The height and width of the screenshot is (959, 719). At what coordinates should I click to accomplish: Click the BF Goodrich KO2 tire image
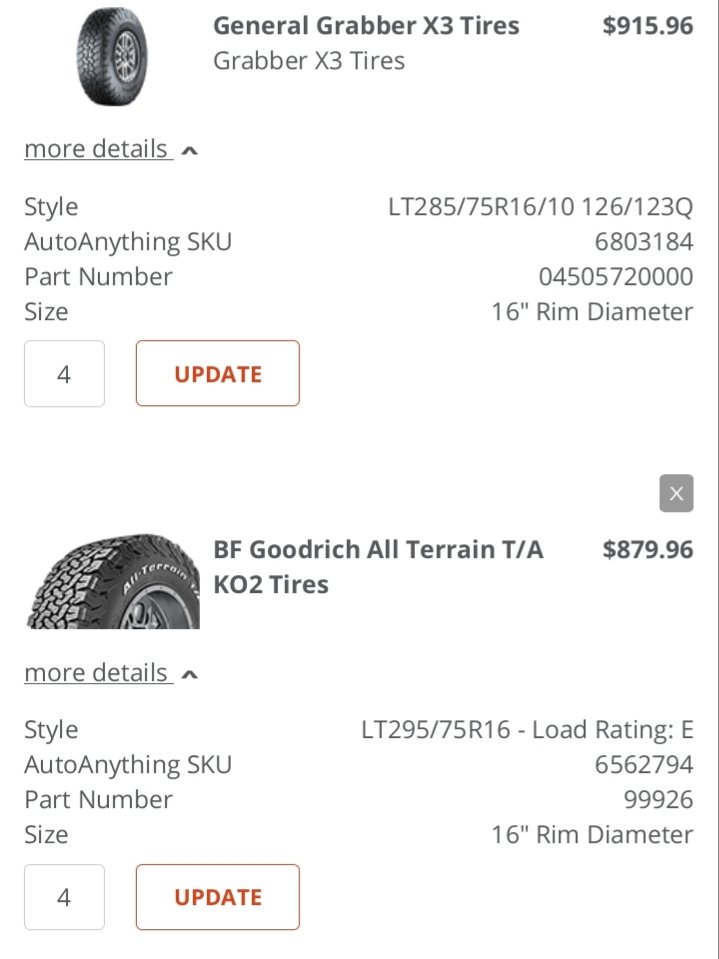pyautogui.click(x=113, y=580)
